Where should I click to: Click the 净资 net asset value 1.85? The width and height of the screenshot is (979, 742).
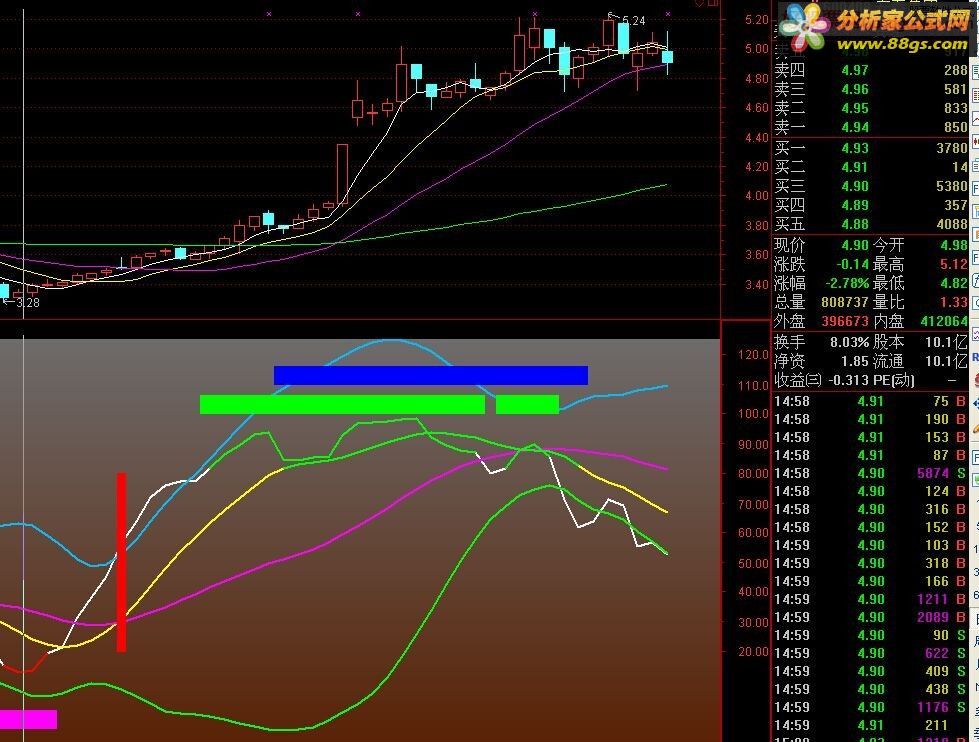855,361
